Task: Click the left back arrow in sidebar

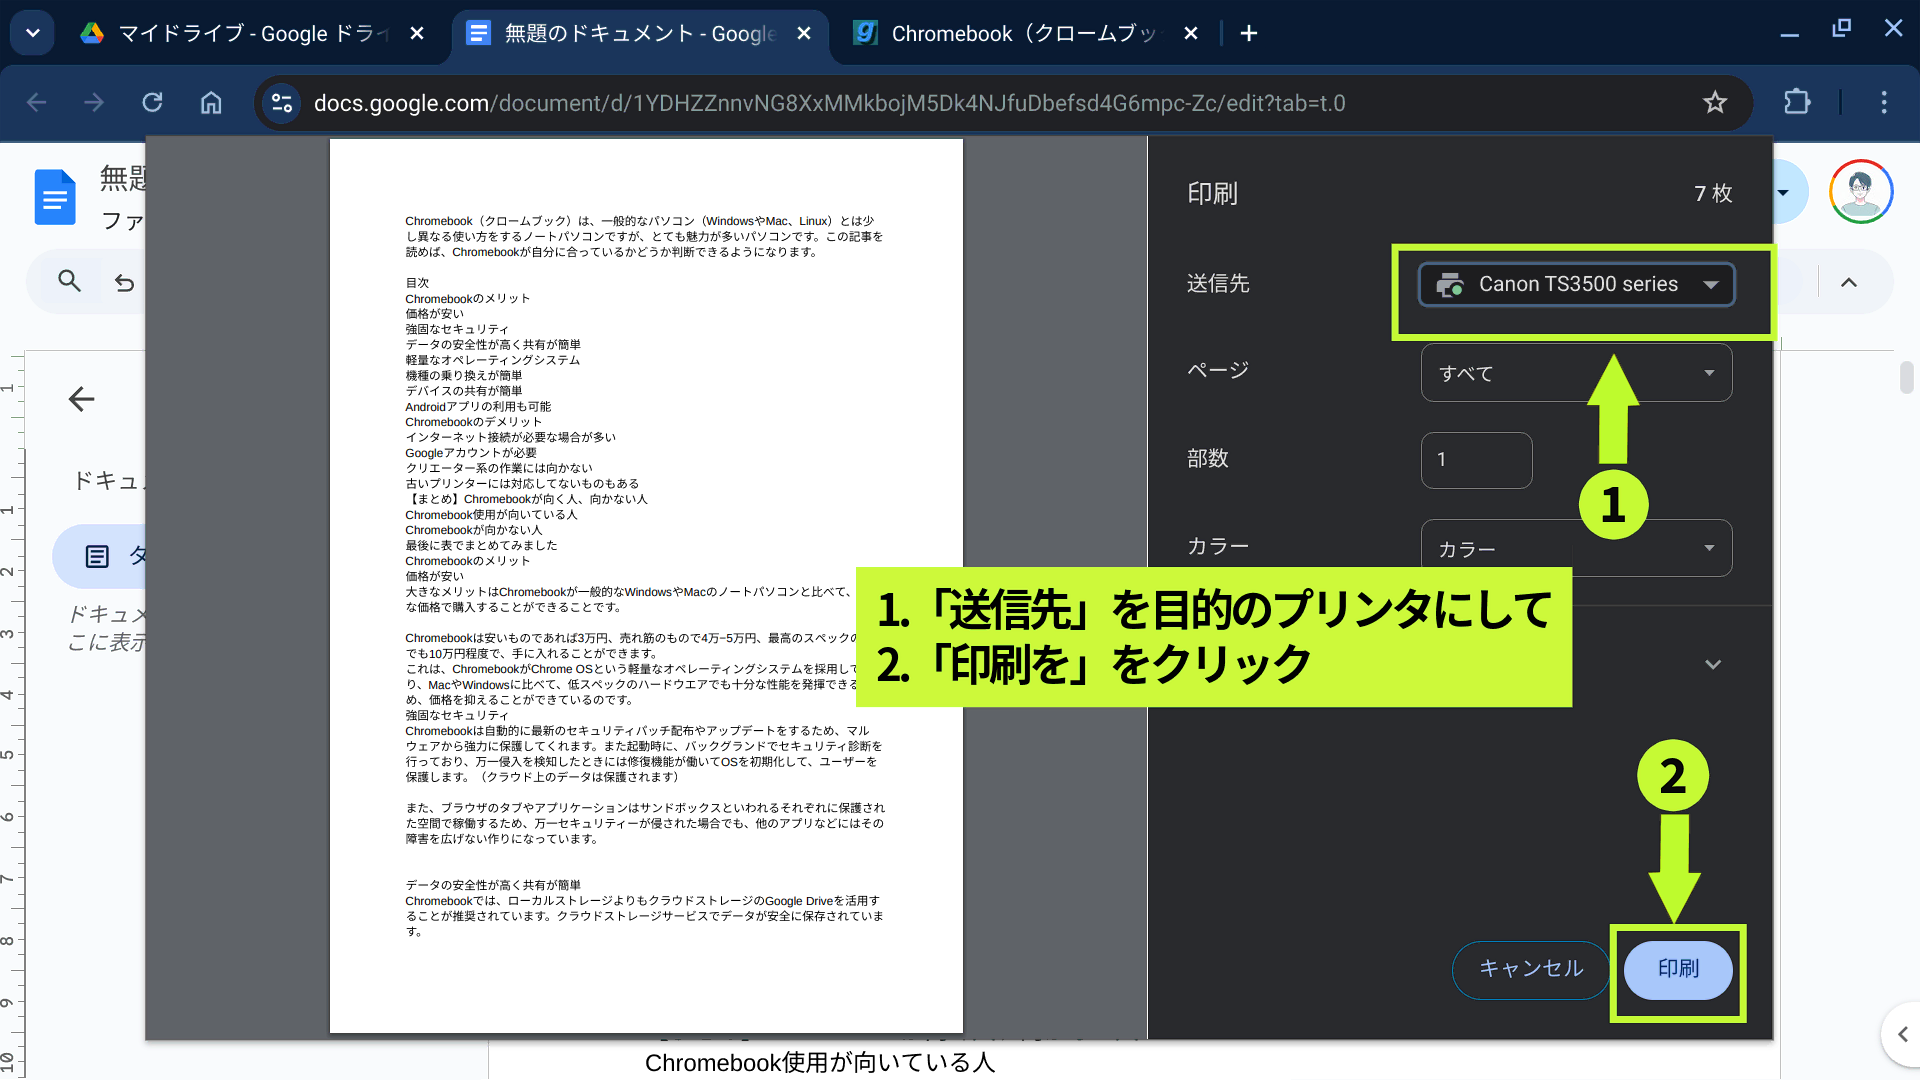Action: 81,399
